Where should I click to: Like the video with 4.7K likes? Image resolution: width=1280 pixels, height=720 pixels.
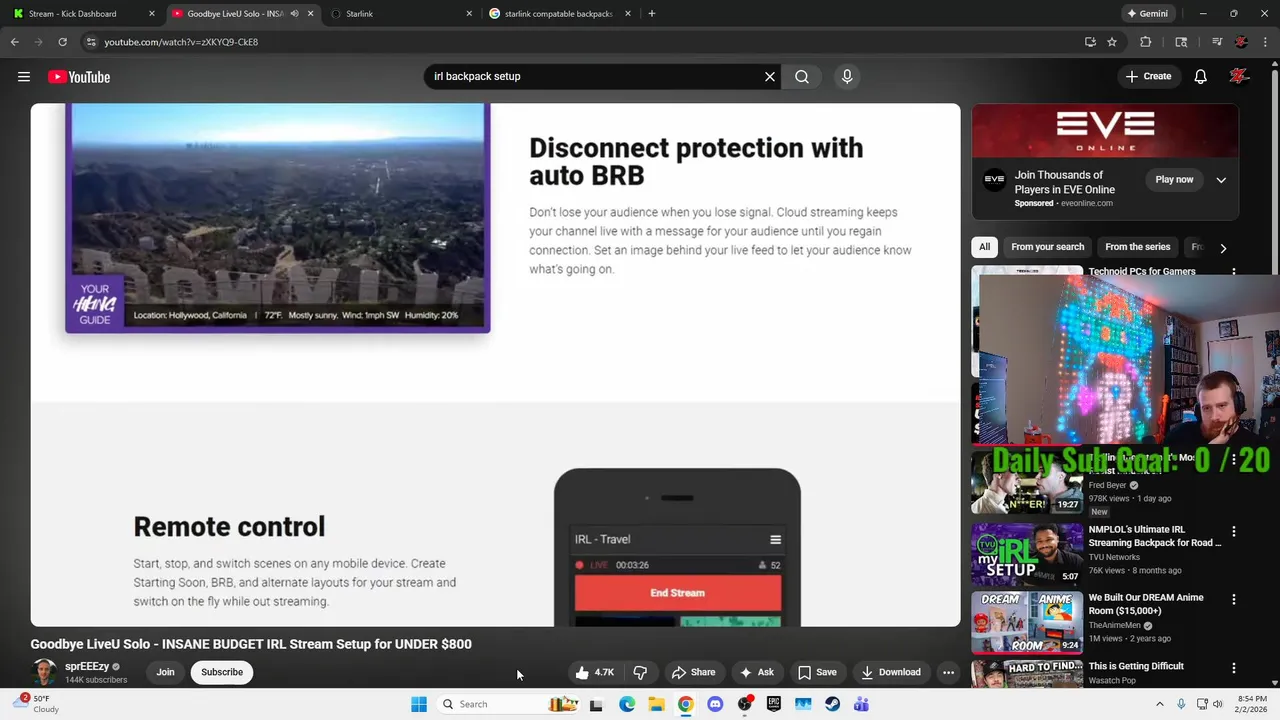[595, 672]
